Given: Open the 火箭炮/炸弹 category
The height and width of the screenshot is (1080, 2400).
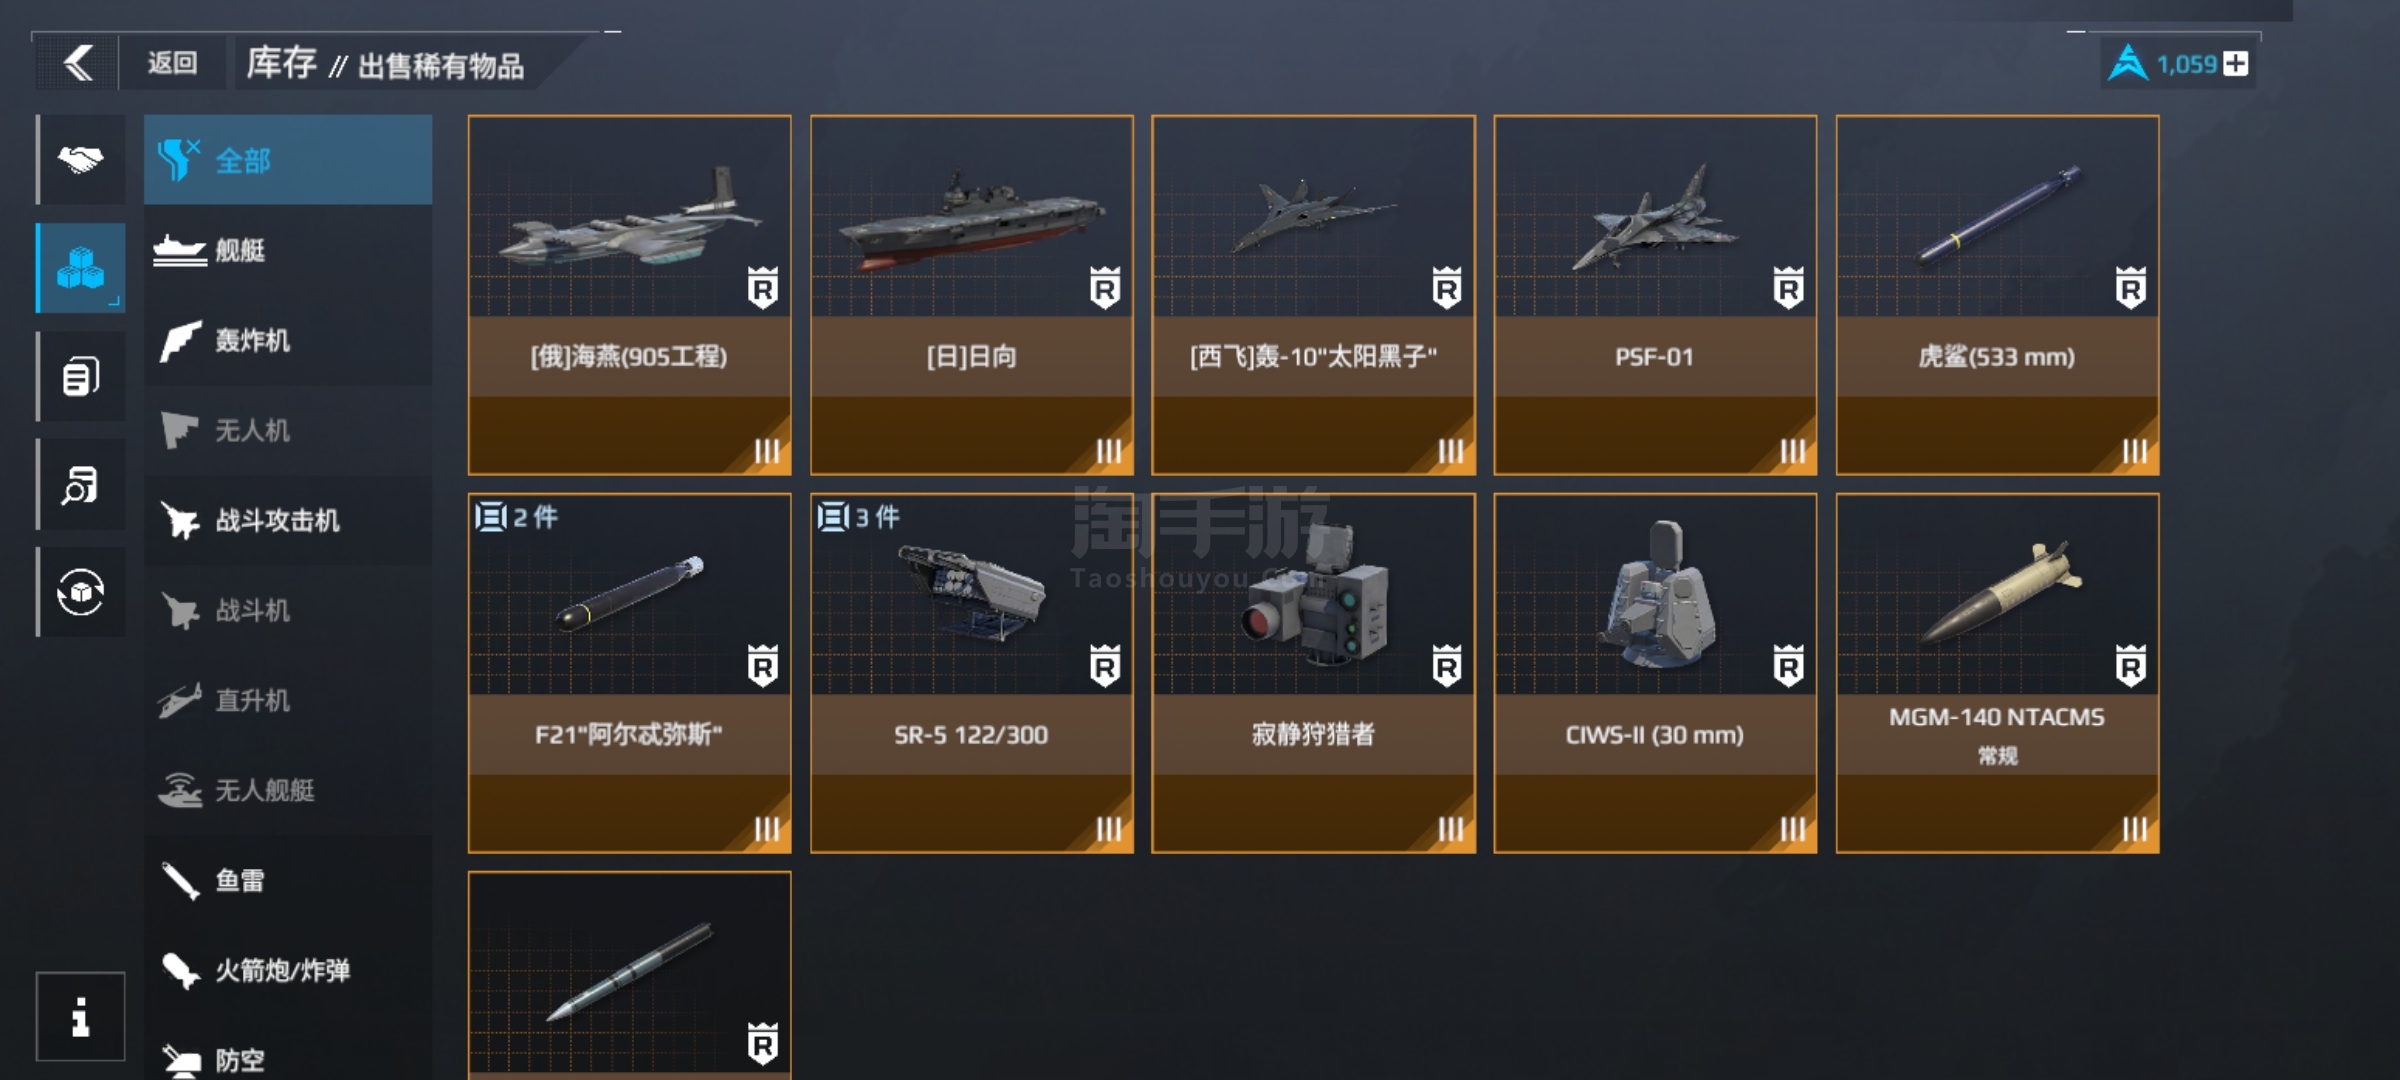Looking at the screenshot, I should click(288, 970).
